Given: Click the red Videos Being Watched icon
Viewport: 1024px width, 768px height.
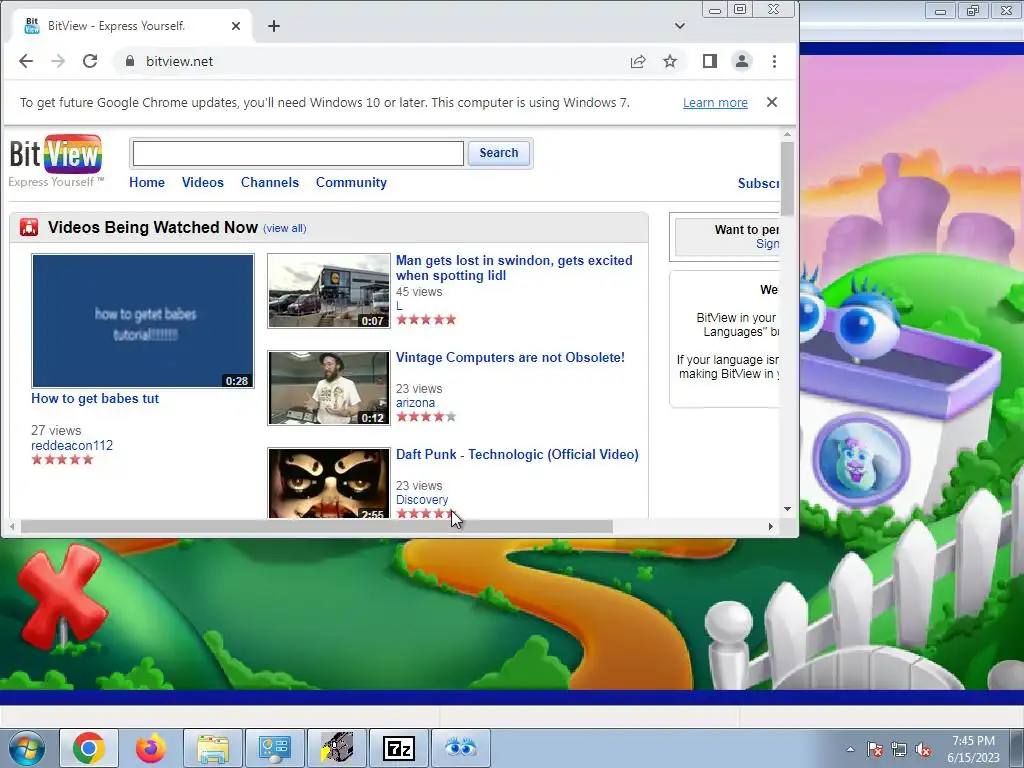Looking at the screenshot, I should [29, 227].
